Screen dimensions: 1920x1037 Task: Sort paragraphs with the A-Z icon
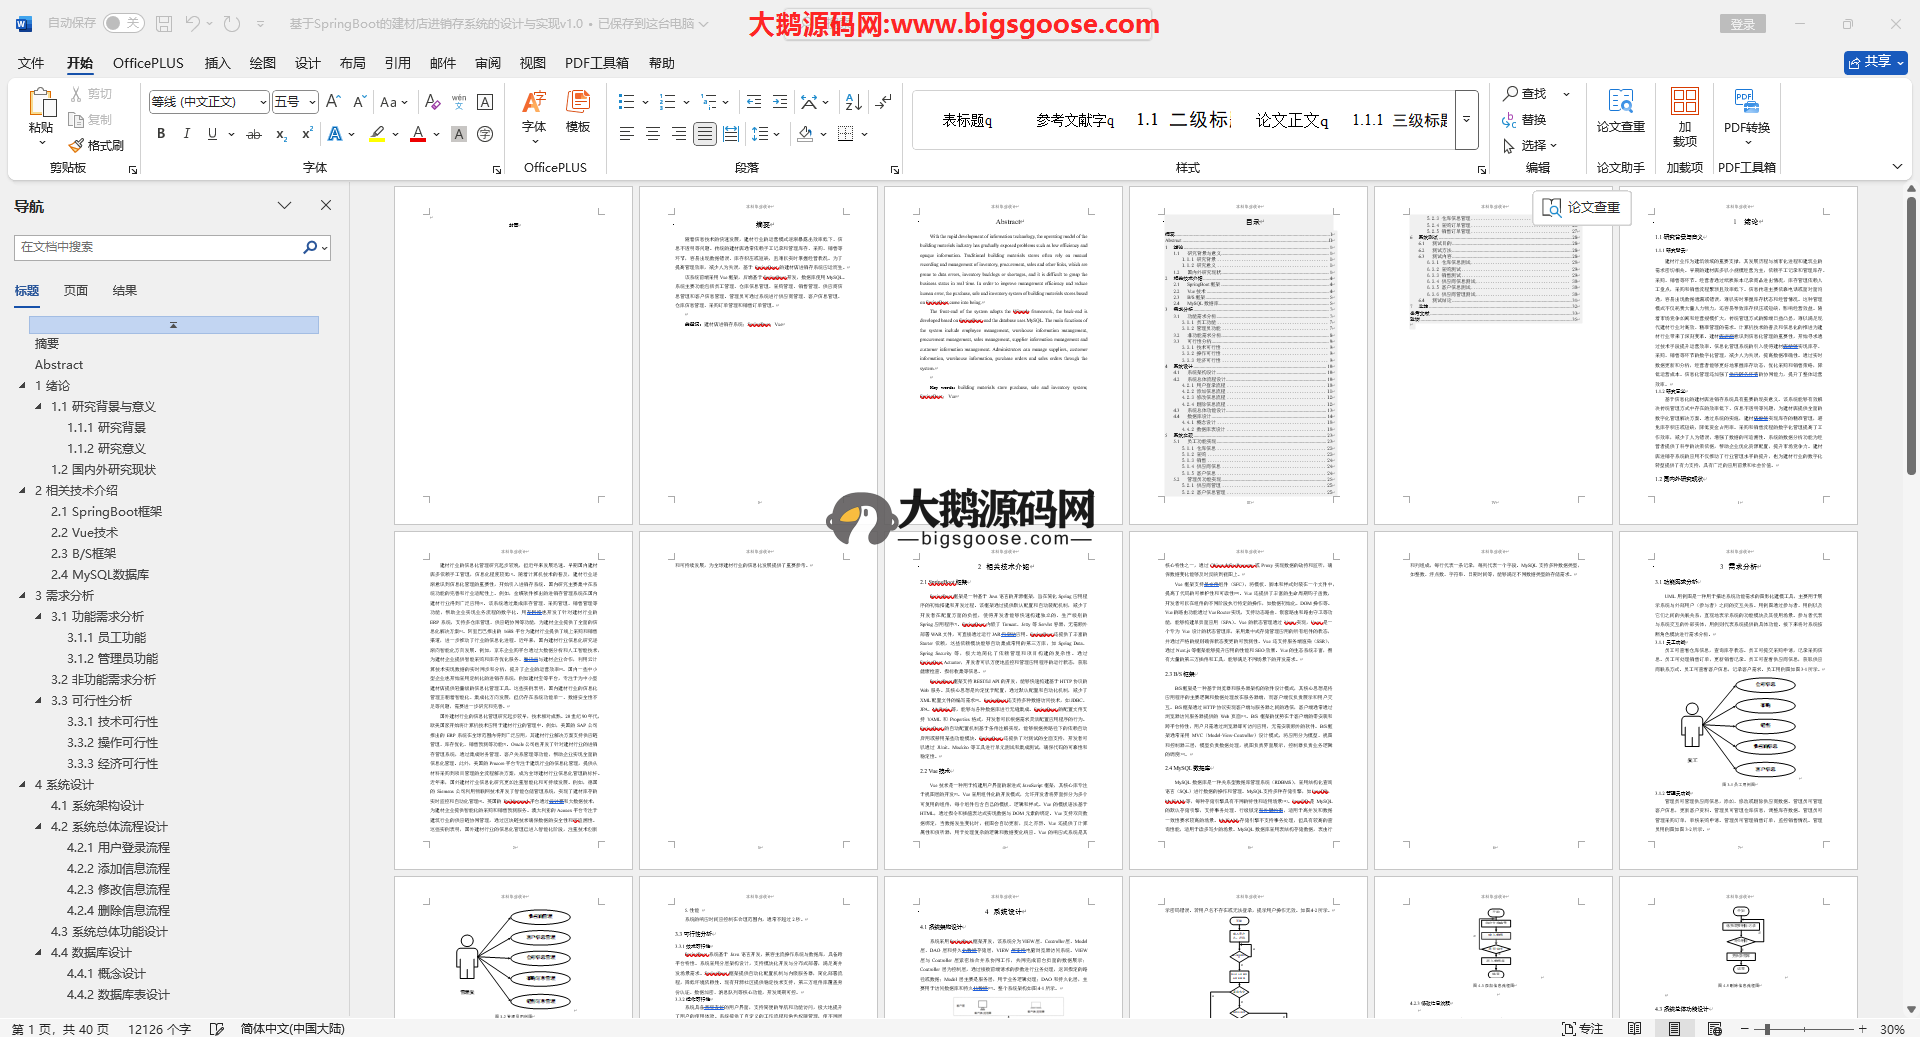click(853, 102)
